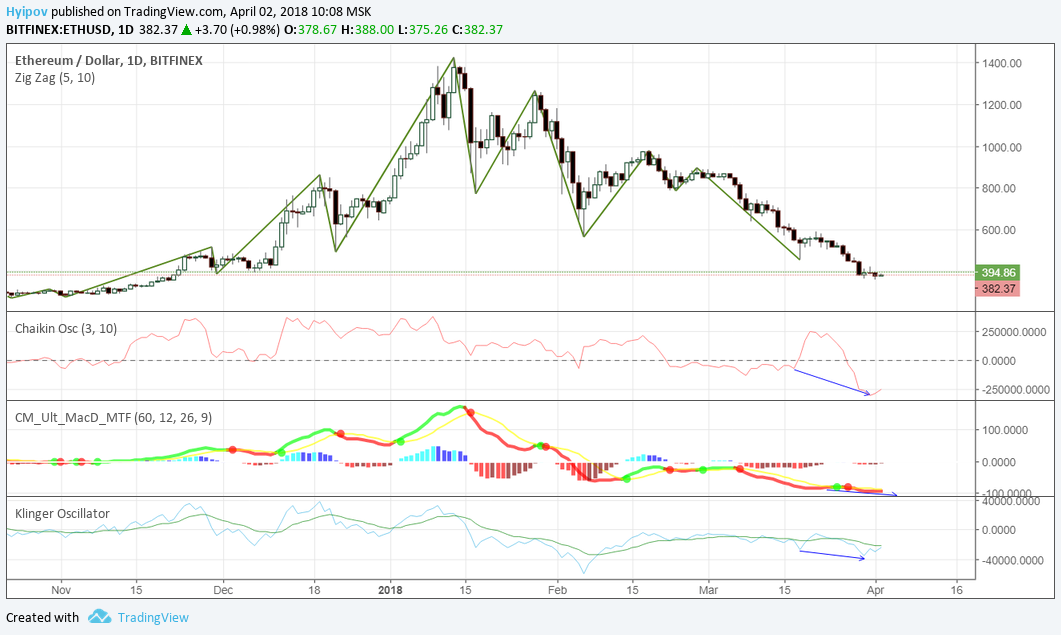
Task: Select the Ethereum / Dollar, 1D, BITFINEX title
Action: click(108, 60)
